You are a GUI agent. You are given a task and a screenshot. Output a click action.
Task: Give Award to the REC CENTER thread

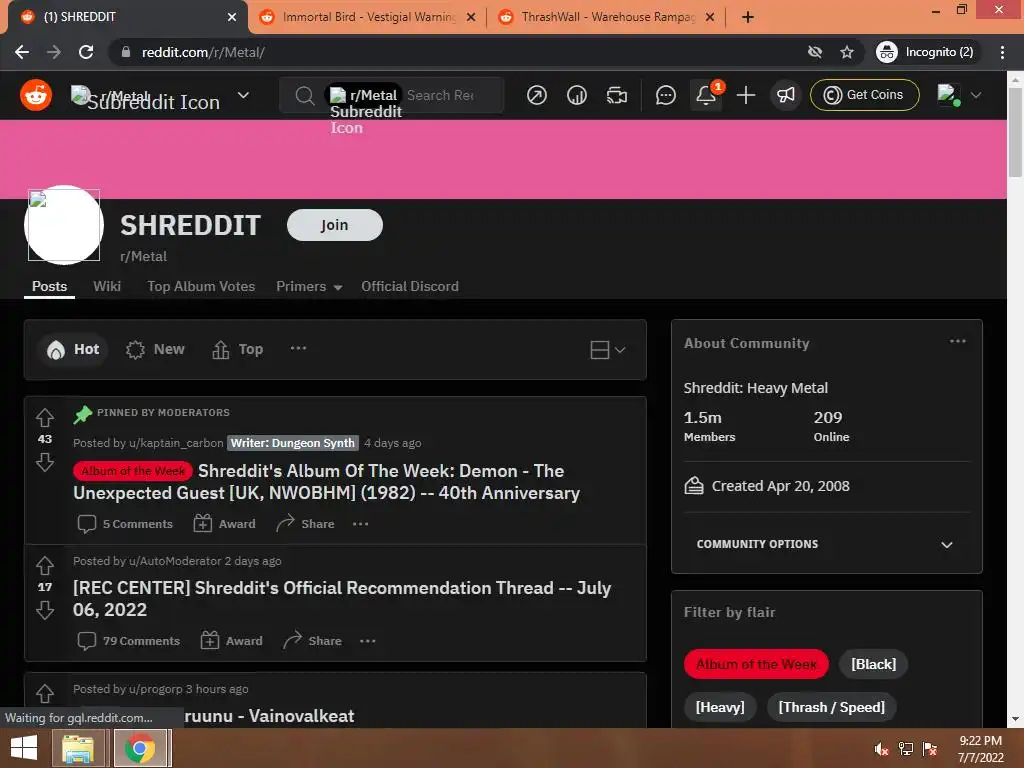point(231,641)
